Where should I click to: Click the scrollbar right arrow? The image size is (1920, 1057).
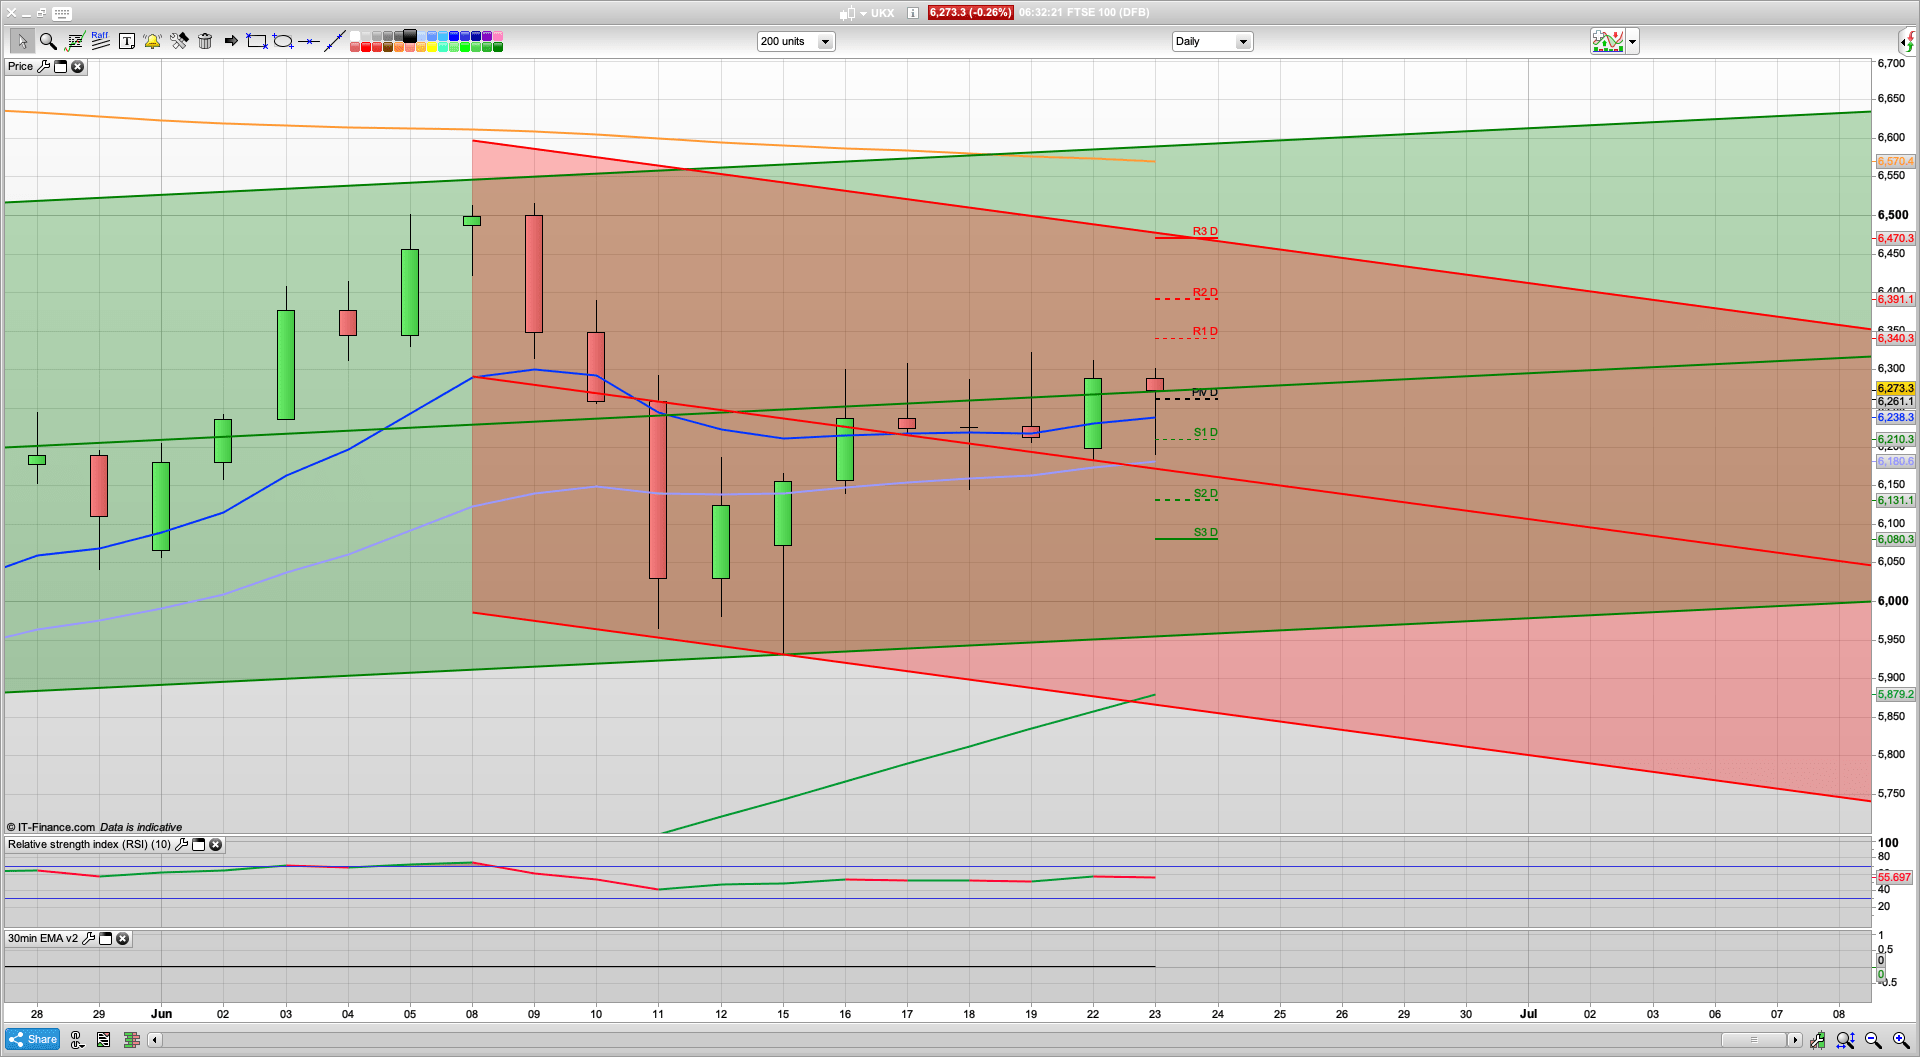click(x=1795, y=1040)
